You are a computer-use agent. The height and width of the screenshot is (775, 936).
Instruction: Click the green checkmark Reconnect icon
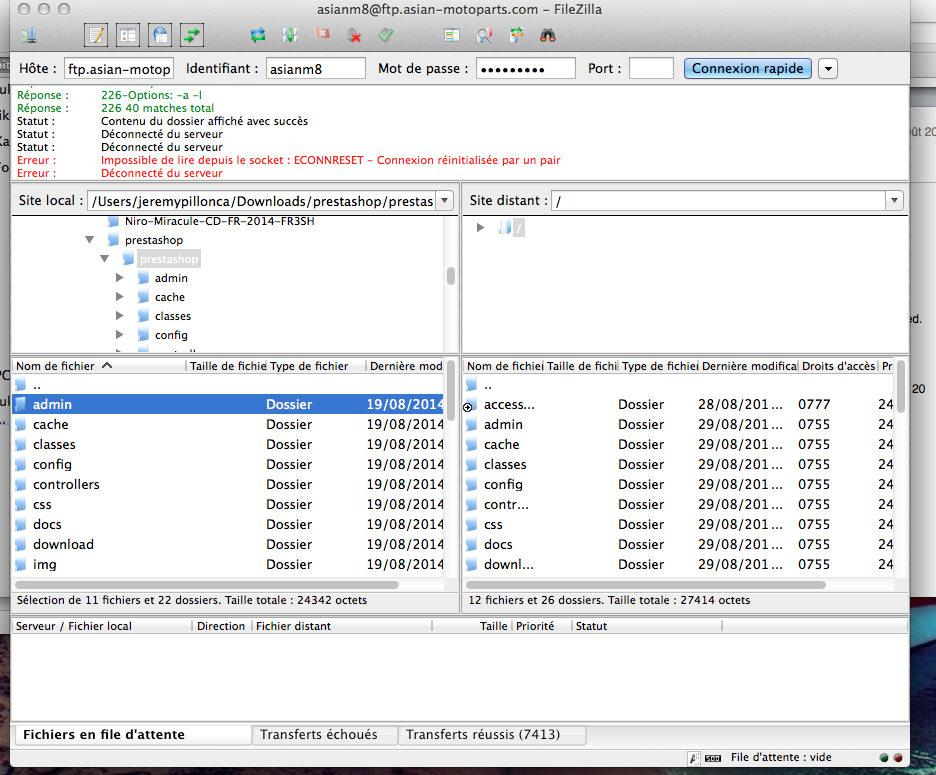coord(386,35)
